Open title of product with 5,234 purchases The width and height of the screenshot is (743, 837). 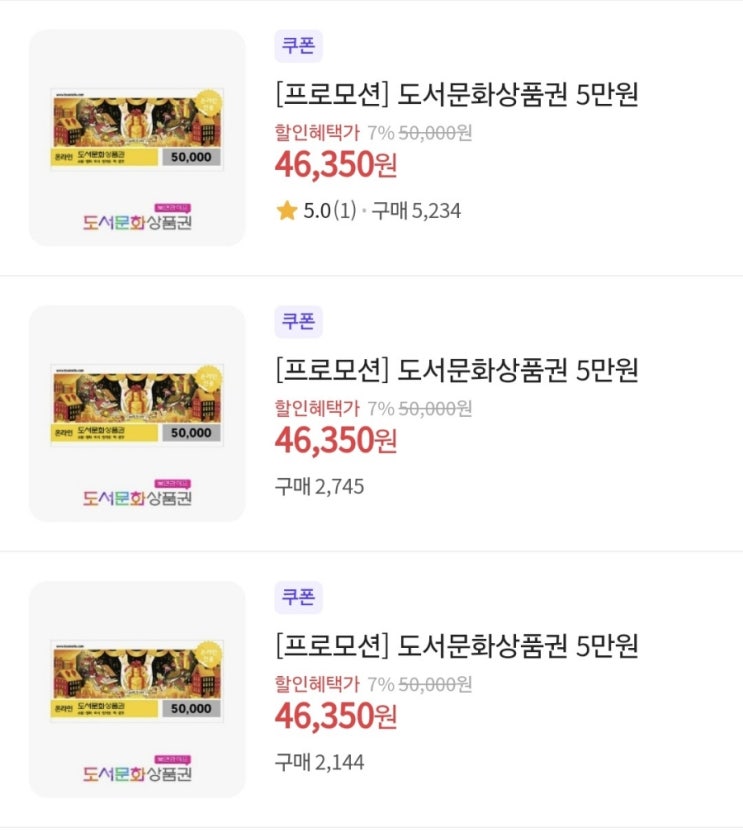[x=456, y=95]
